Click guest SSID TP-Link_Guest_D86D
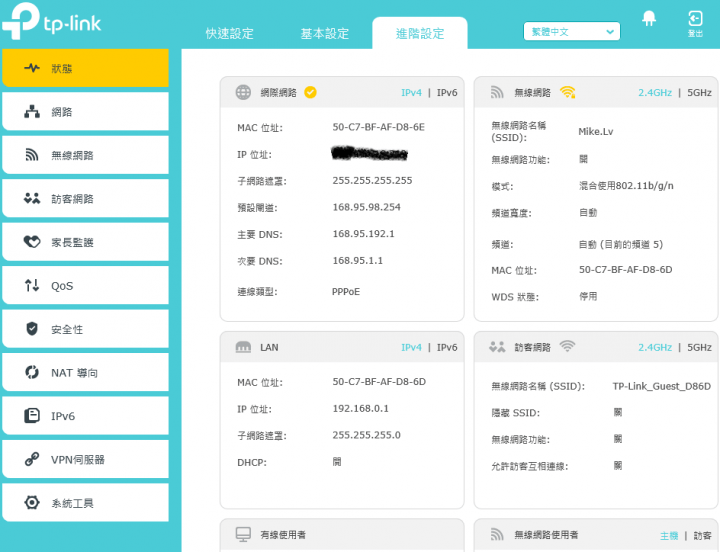 (x=662, y=386)
